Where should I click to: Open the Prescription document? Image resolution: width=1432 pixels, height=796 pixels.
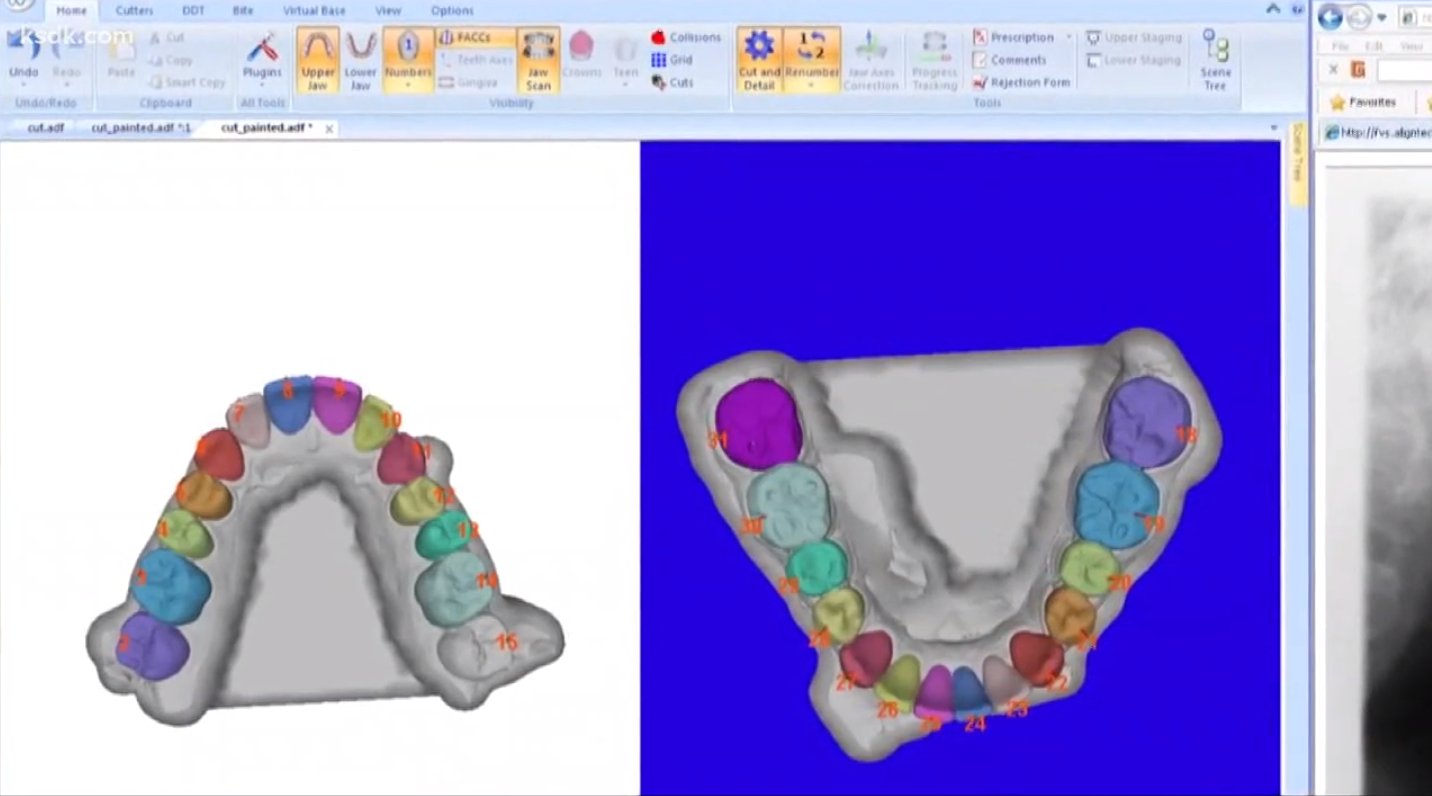[x=1013, y=37]
